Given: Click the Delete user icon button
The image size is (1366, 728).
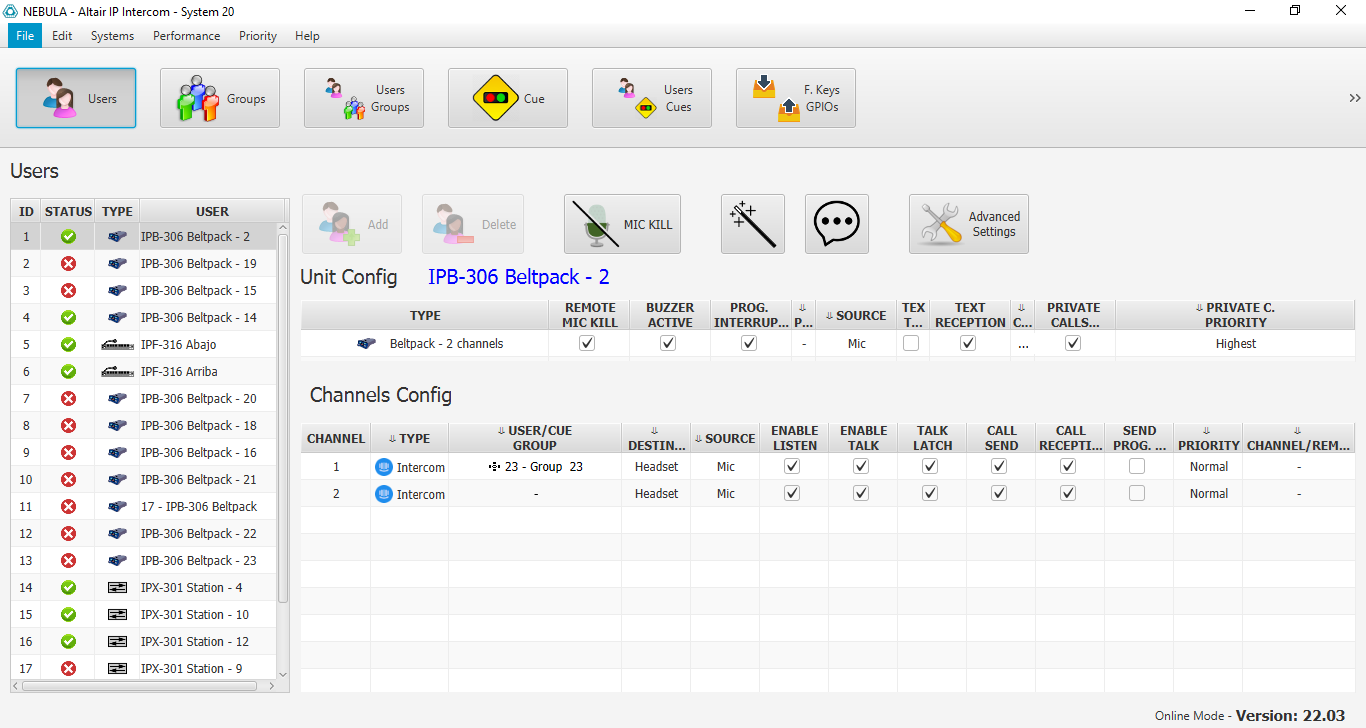Looking at the screenshot, I should pyautogui.click(x=472, y=224).
